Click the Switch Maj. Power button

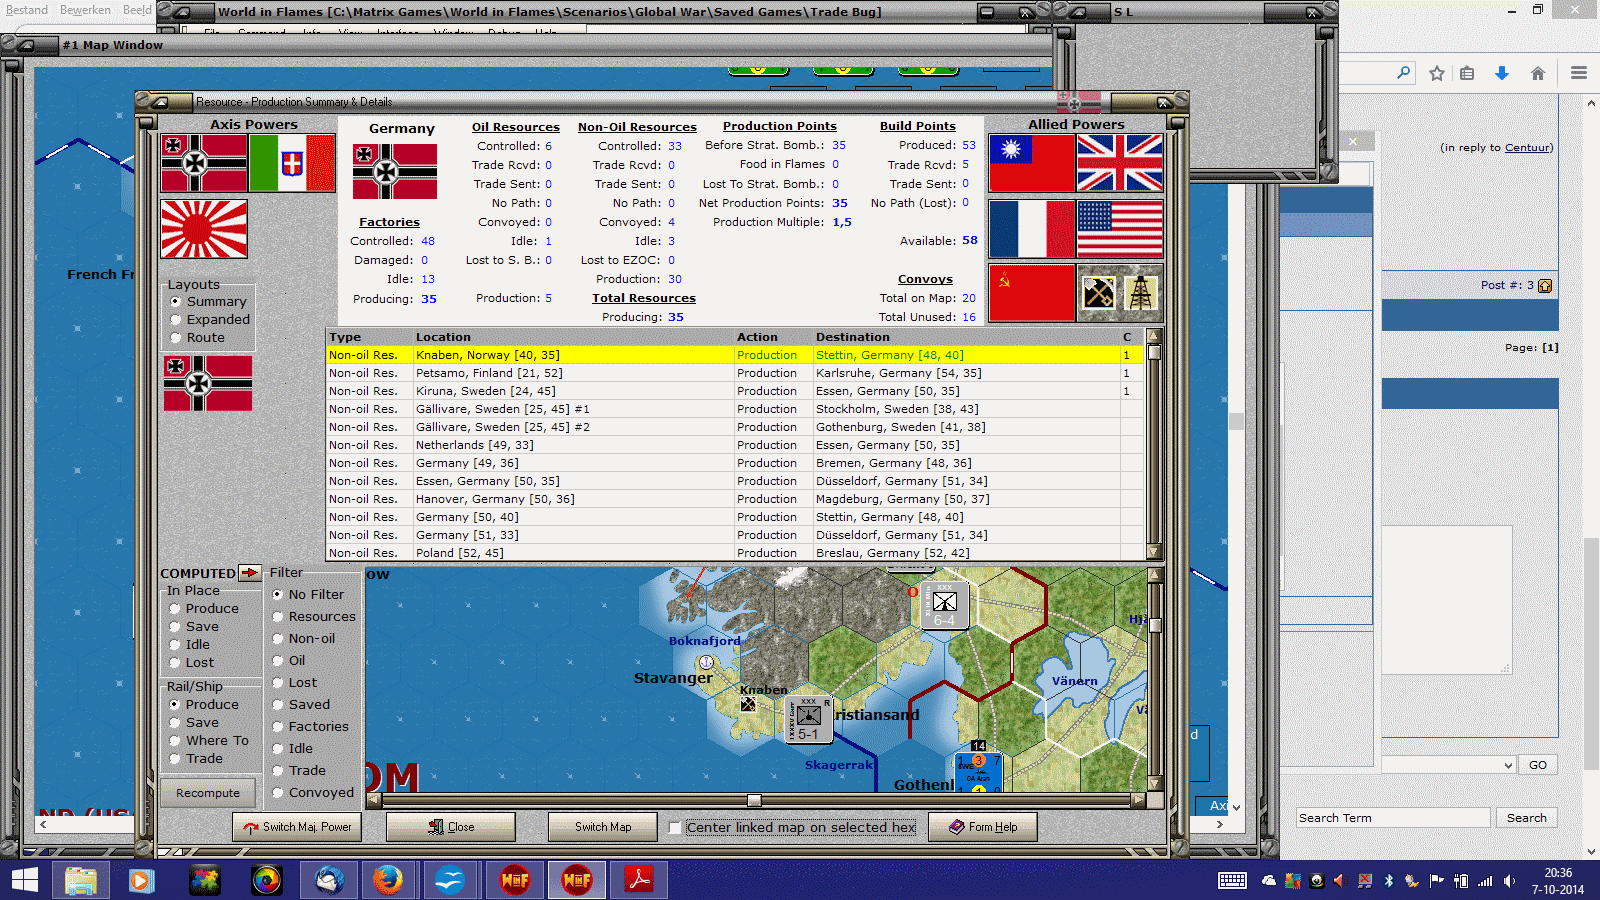tap(296, 827)
